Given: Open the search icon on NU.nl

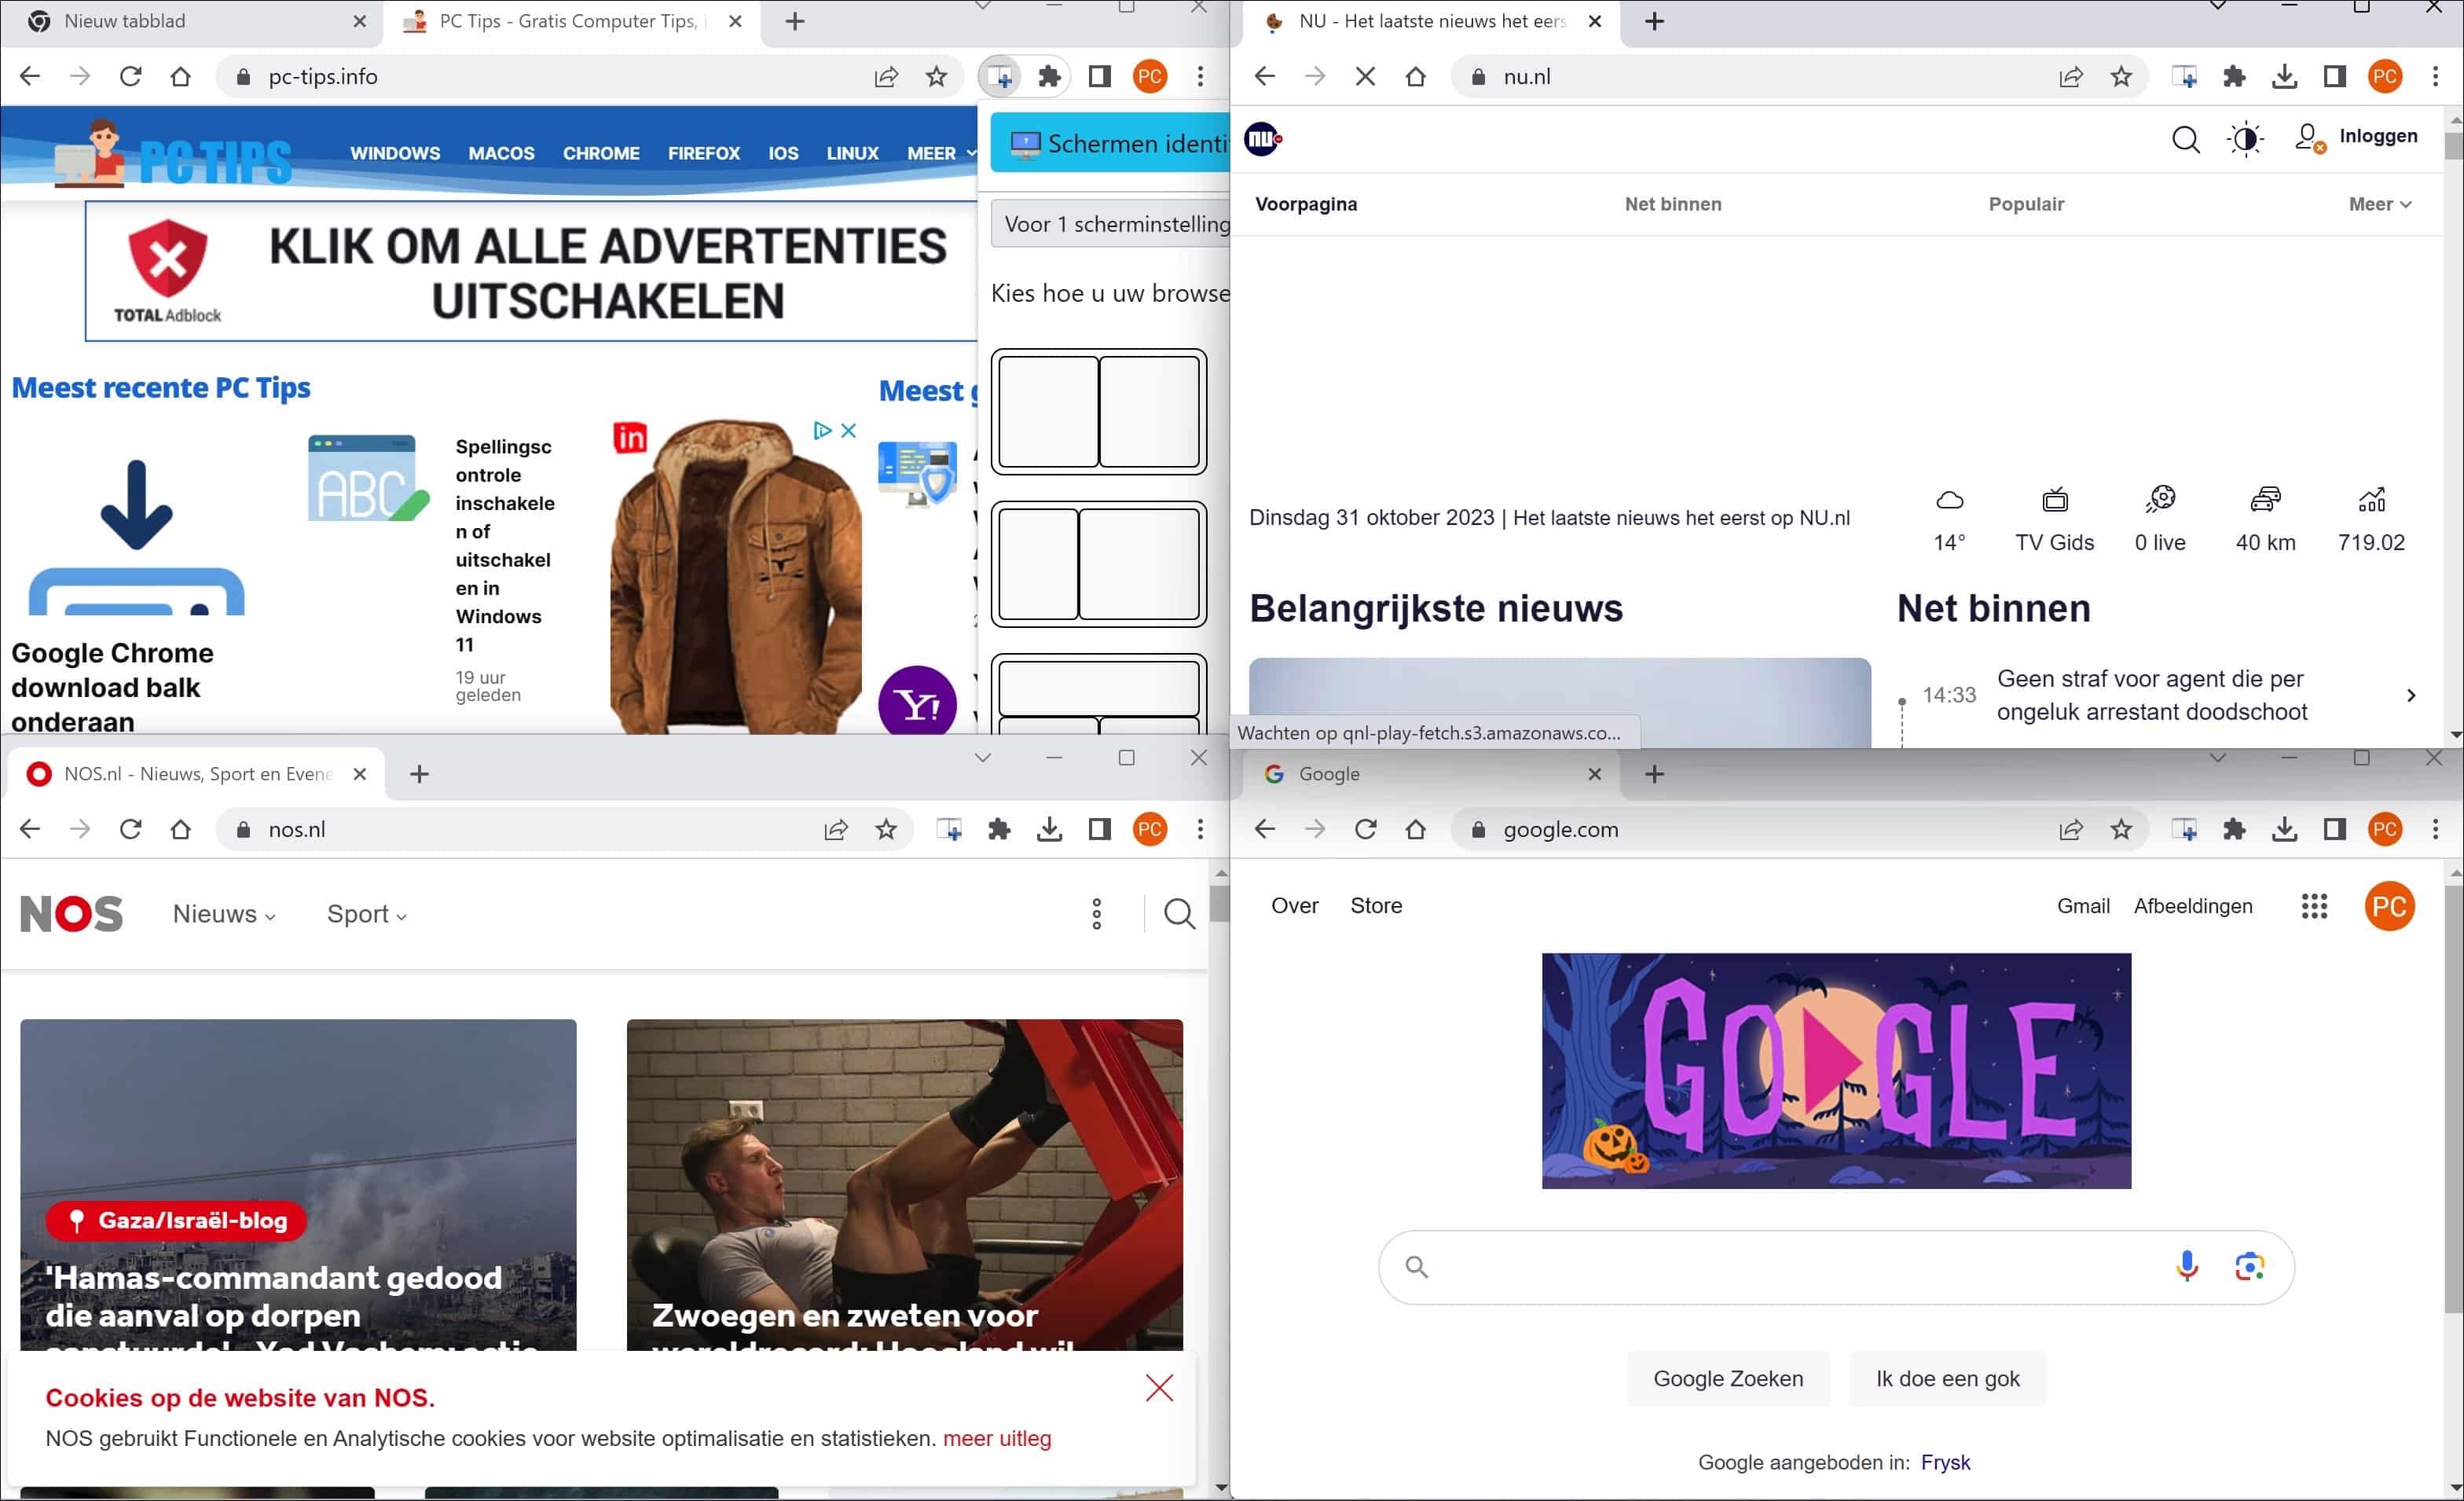Looking at the screenshot, I should (x=2186, y=139).
